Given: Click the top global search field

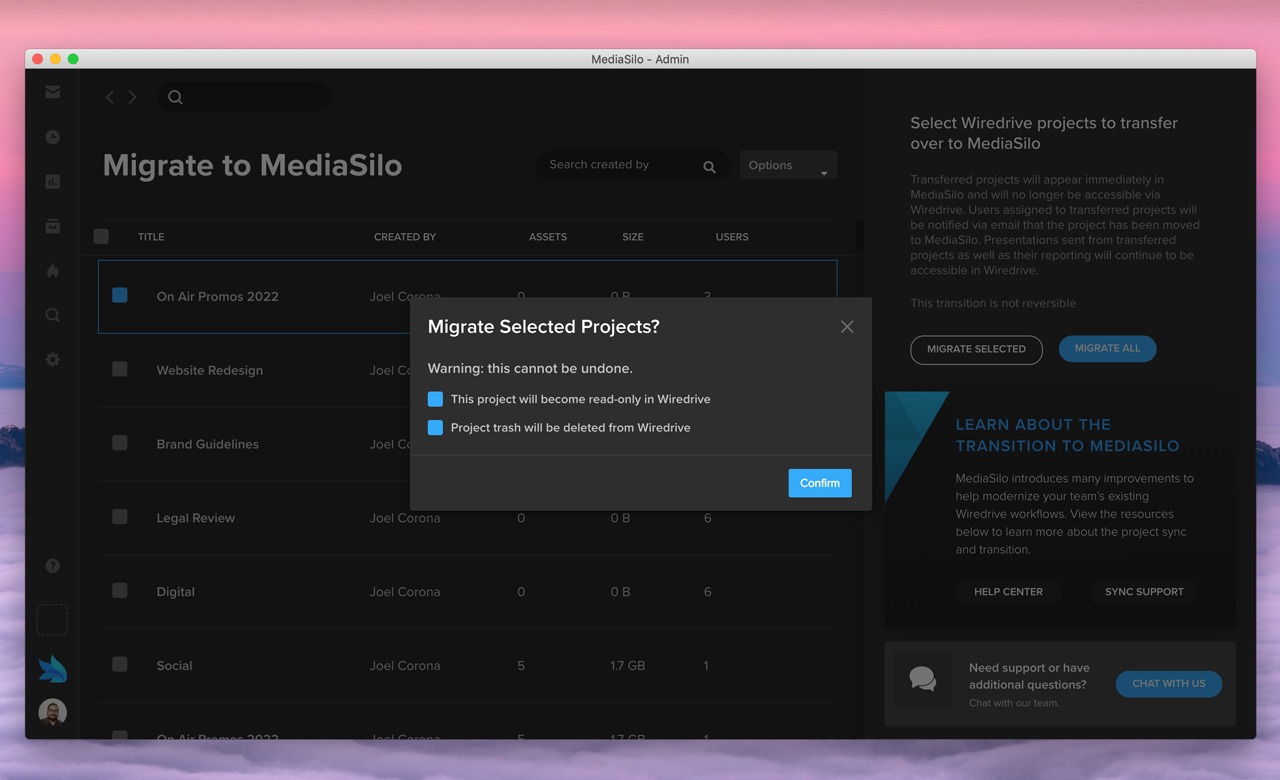Looking at the screenshot, I should click(x=243, y=97).
